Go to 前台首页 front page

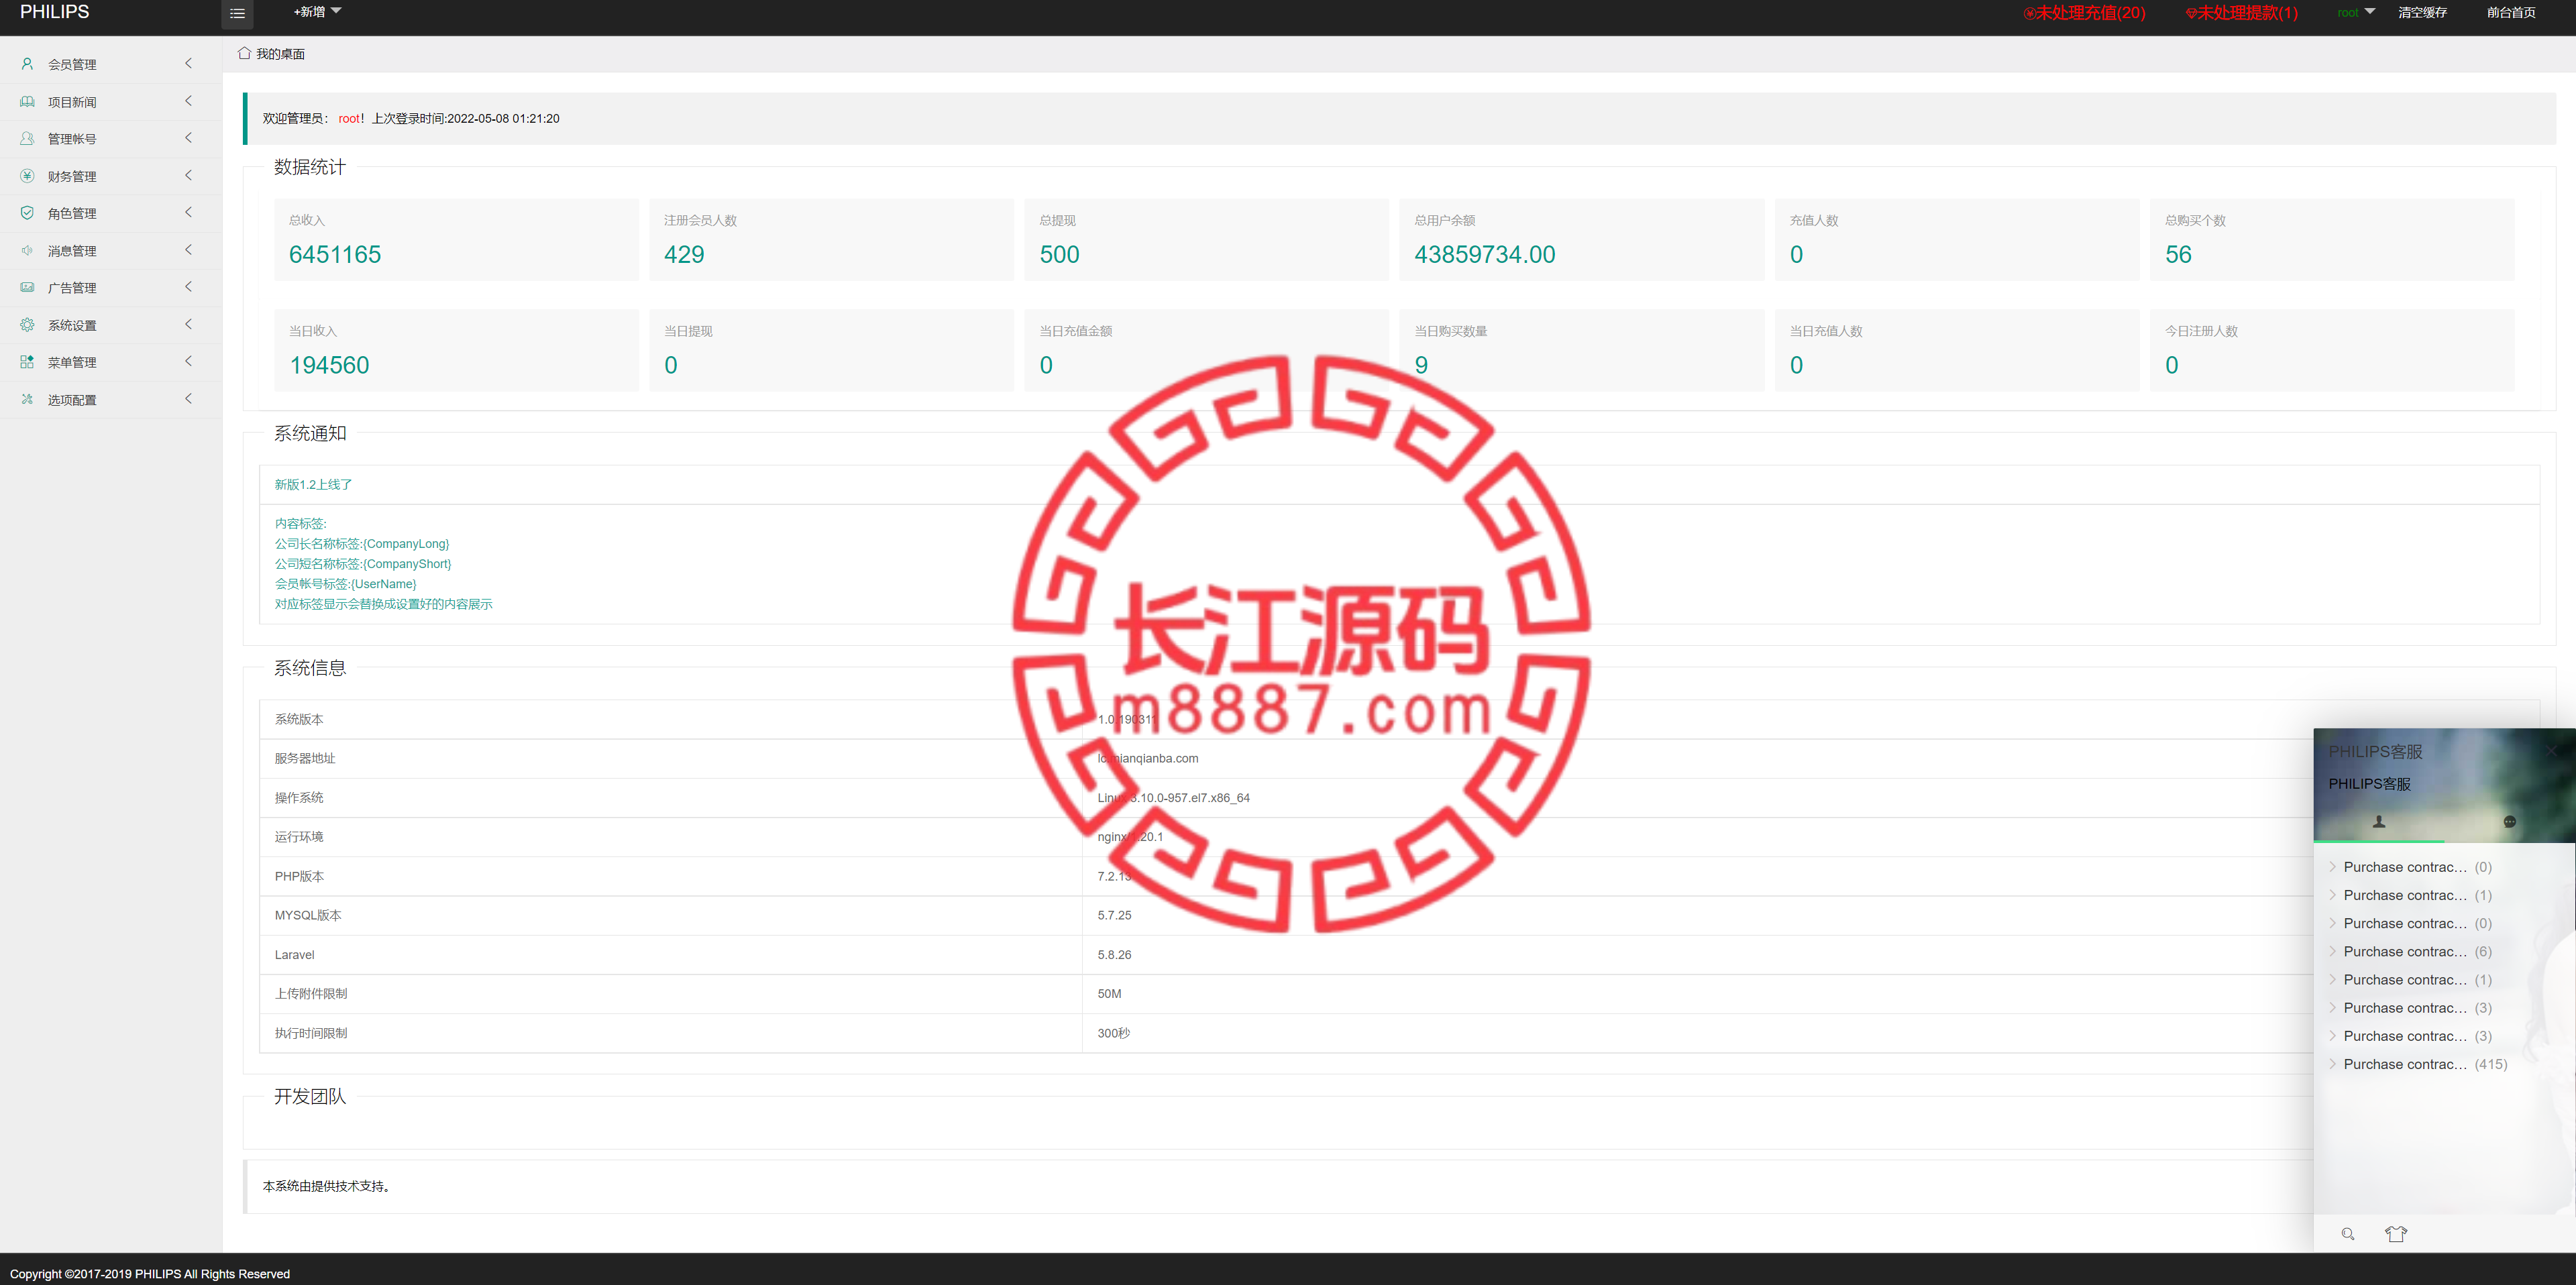(x=2511, y=12)
